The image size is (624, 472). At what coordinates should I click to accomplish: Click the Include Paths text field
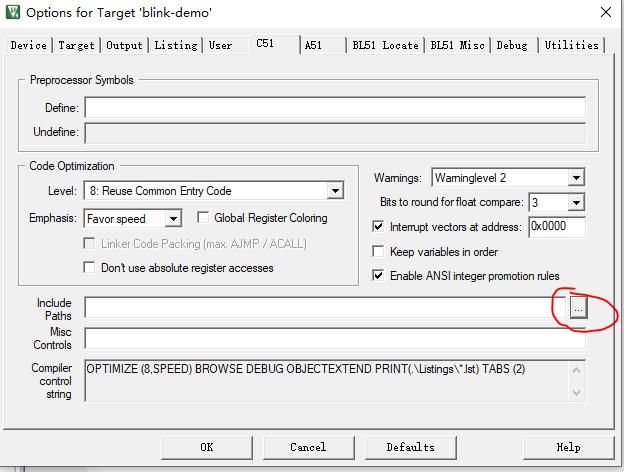pyautogui.click(x=326, y=308)
